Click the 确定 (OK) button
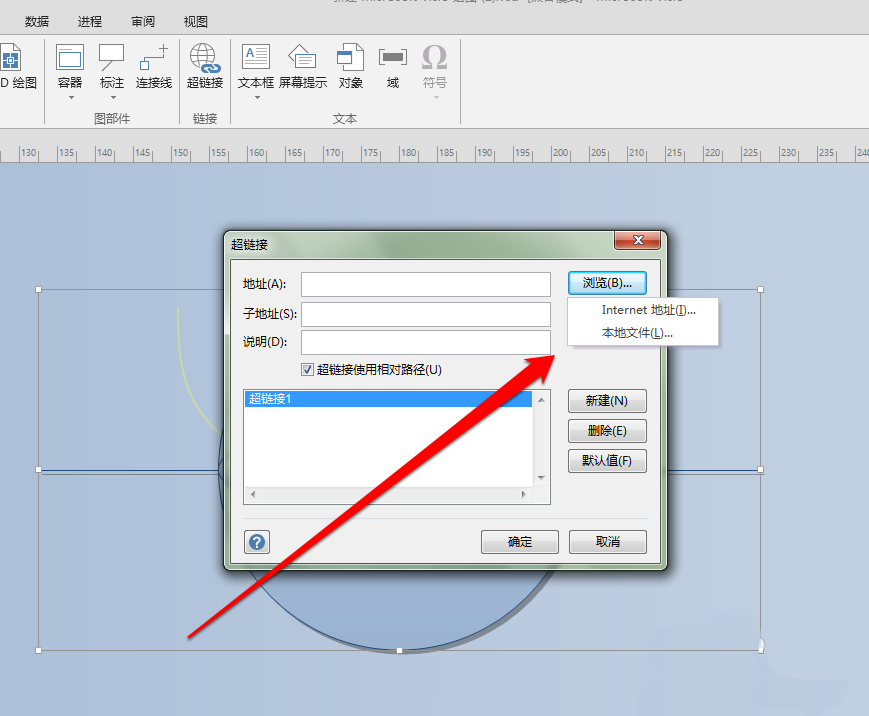Image resolution: width=869 pixels, height=716 pixels. (519, 541)
